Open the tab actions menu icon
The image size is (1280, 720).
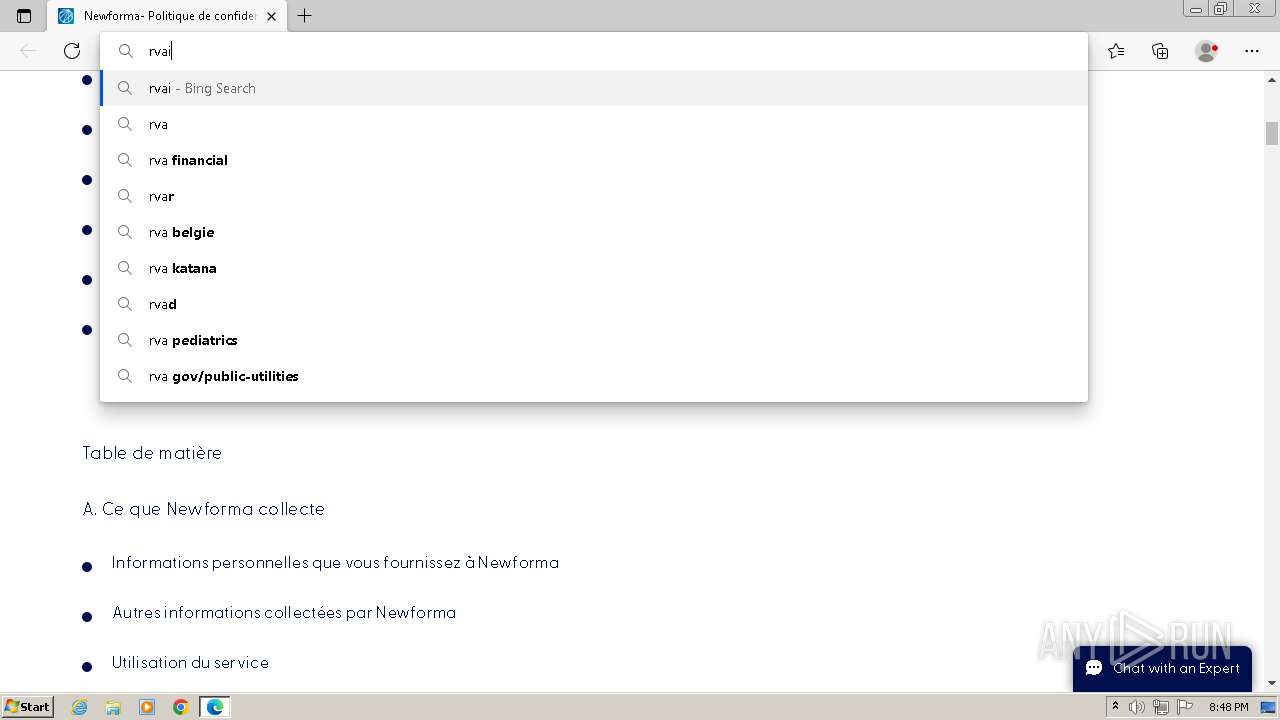click(24, 16)
